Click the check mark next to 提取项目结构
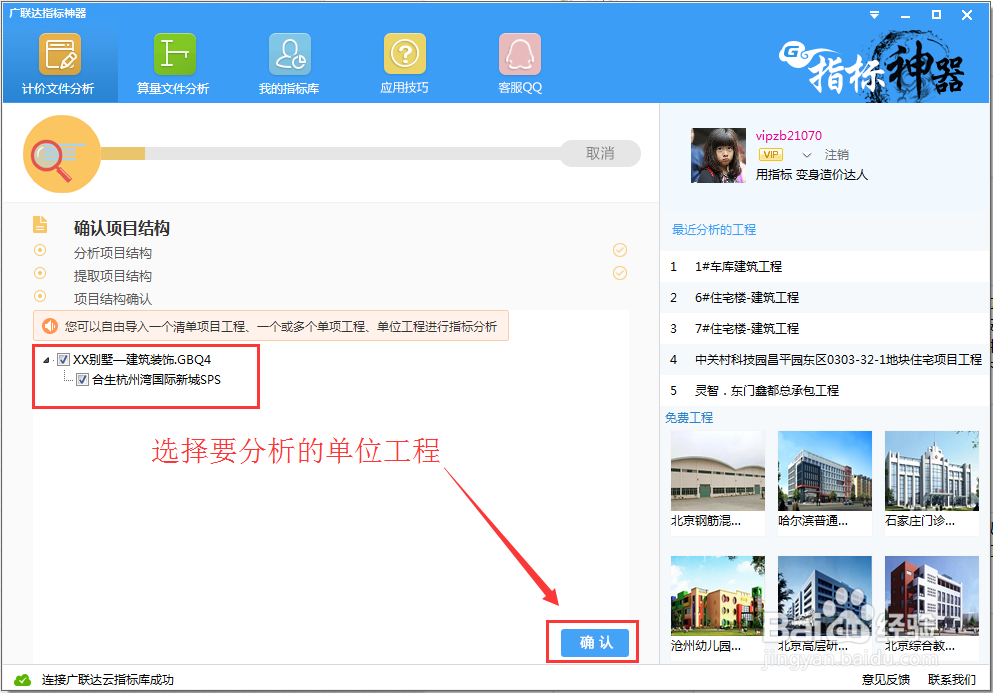 (620, 273)
